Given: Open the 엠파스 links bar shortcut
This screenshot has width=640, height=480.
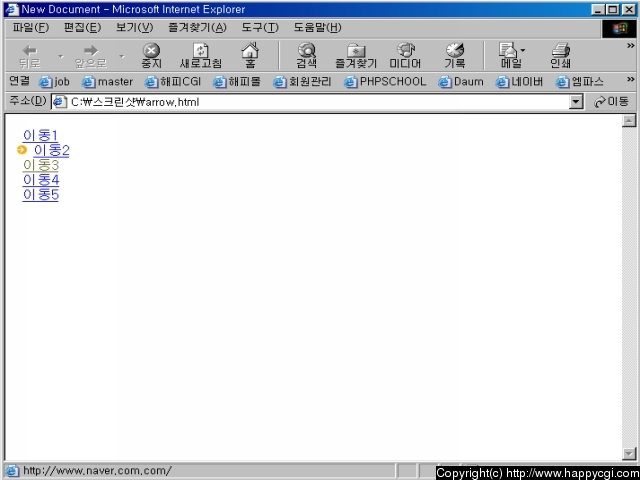Looking at the screenshot, I should (580, 82).
